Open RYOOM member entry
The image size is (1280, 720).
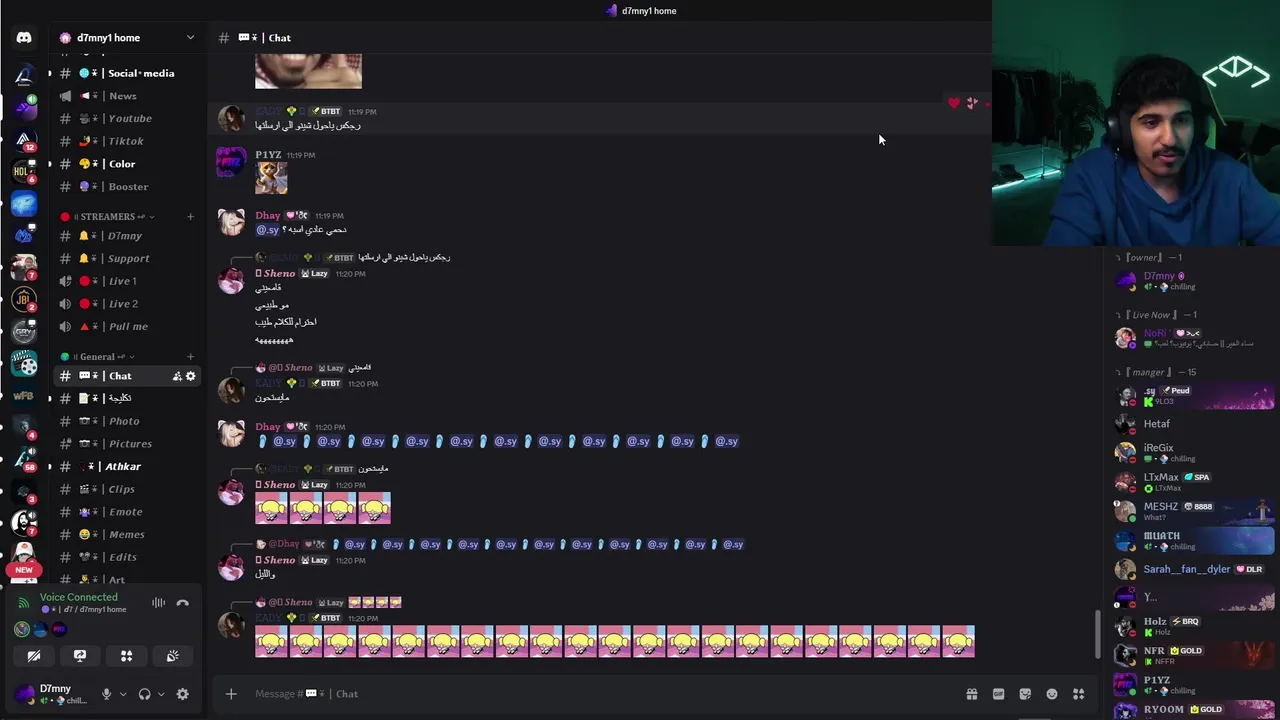[x=1195, y=710]
